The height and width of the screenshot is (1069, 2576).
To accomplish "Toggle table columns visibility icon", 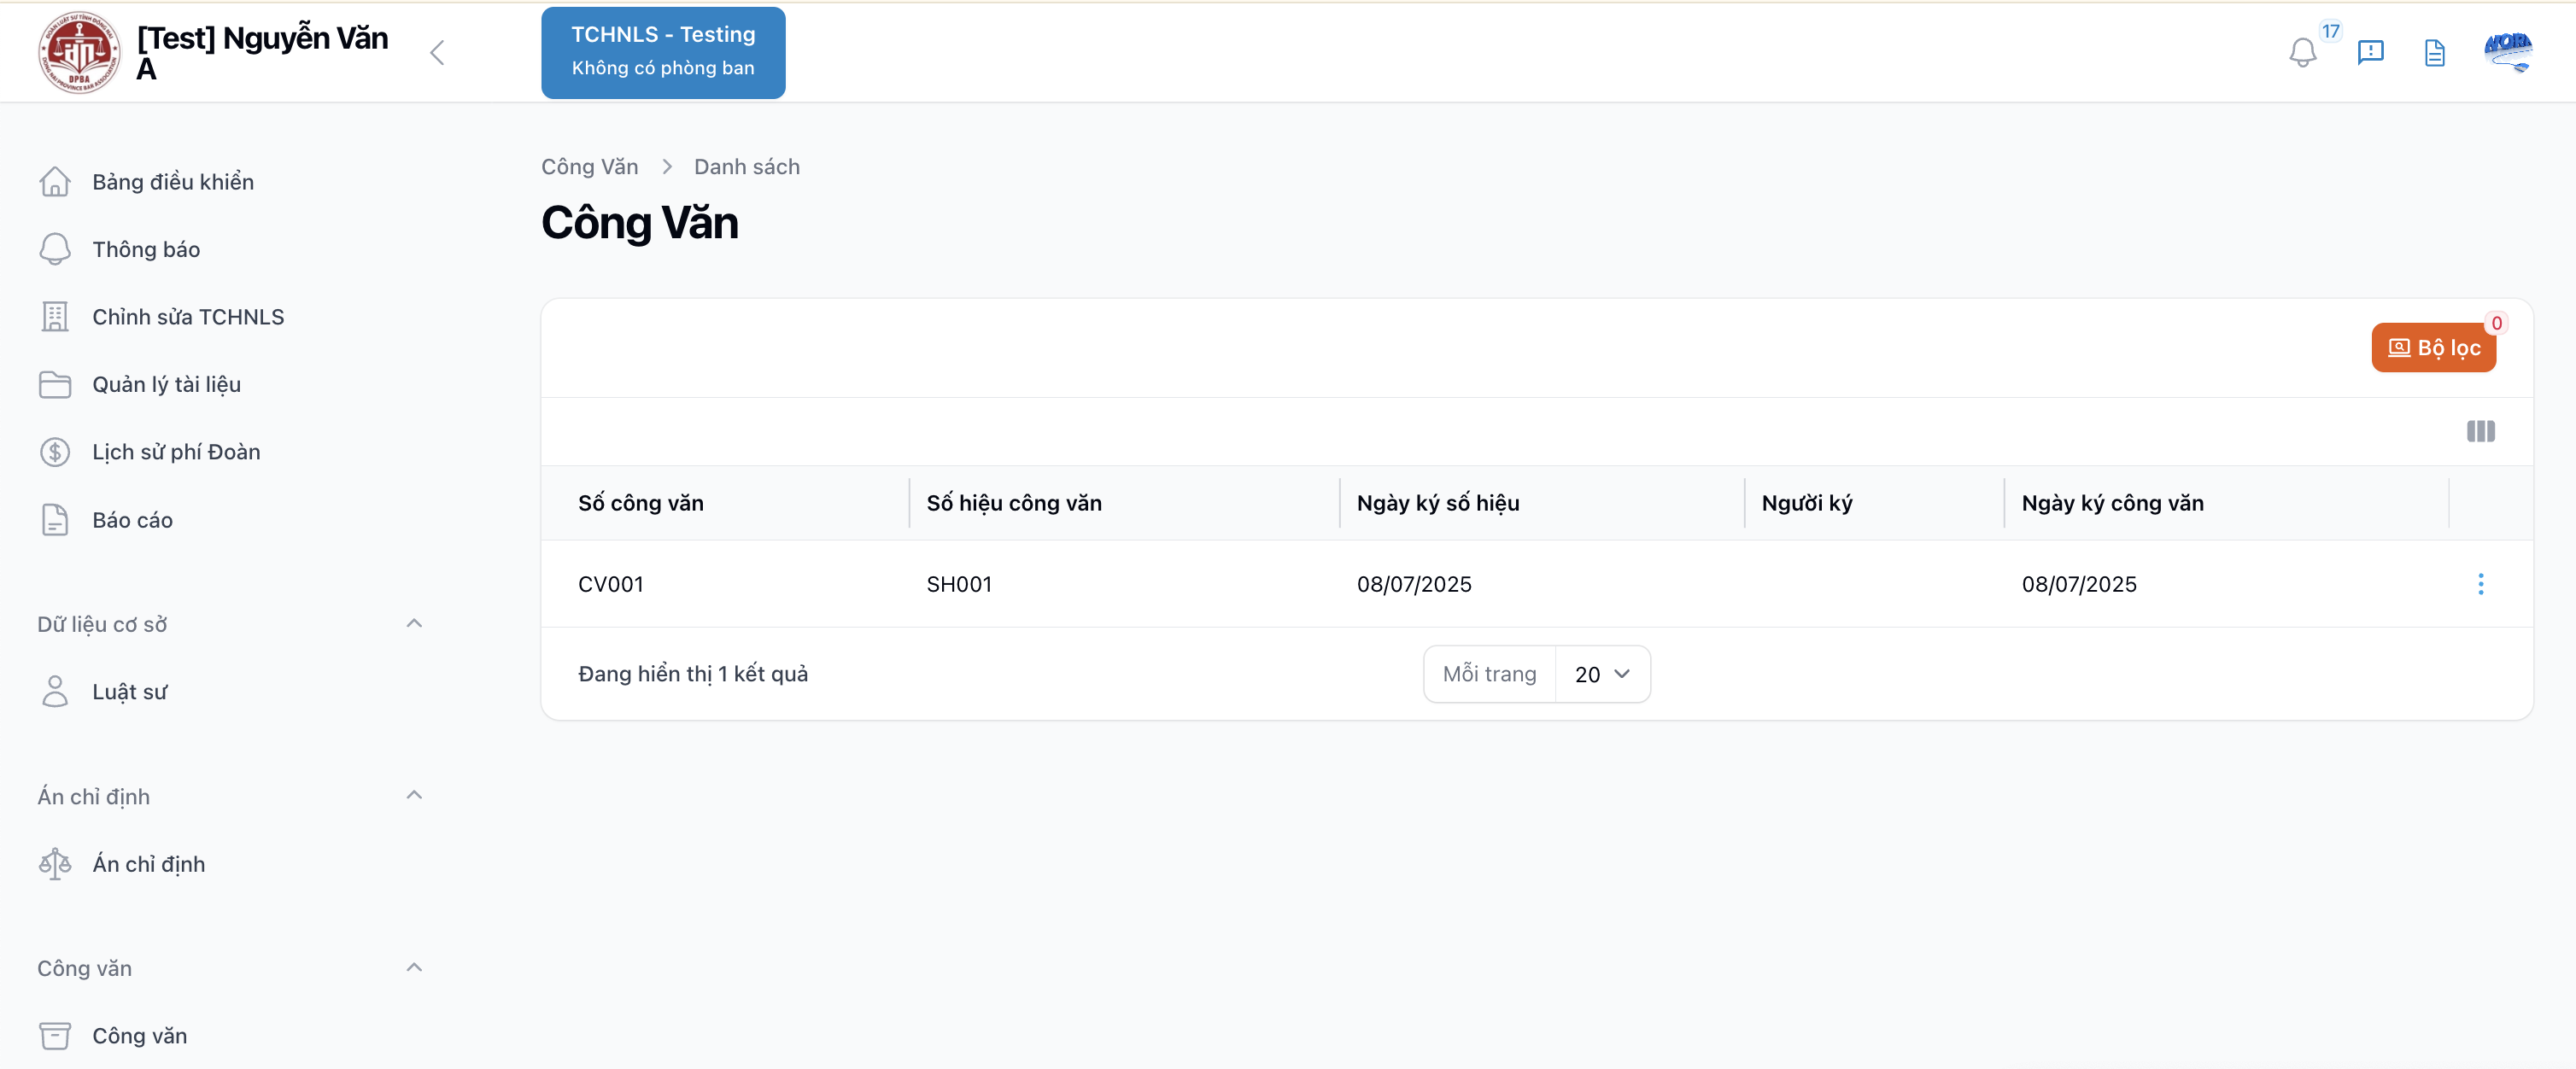I will 2480,431.
